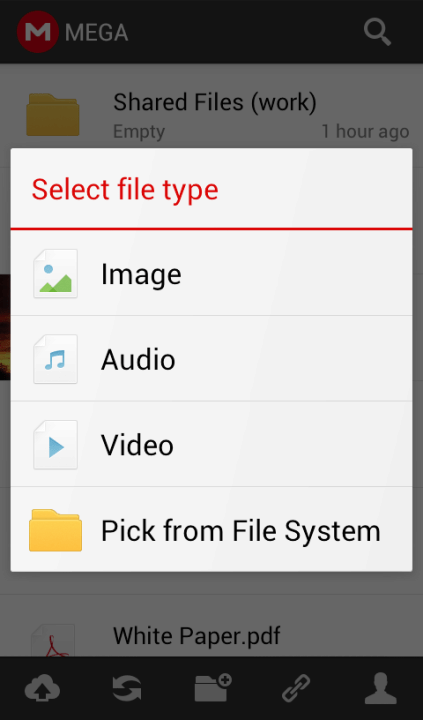Open the user account profile icon
Viewport: 423px width, 720px height.
[x=381, y=688]
